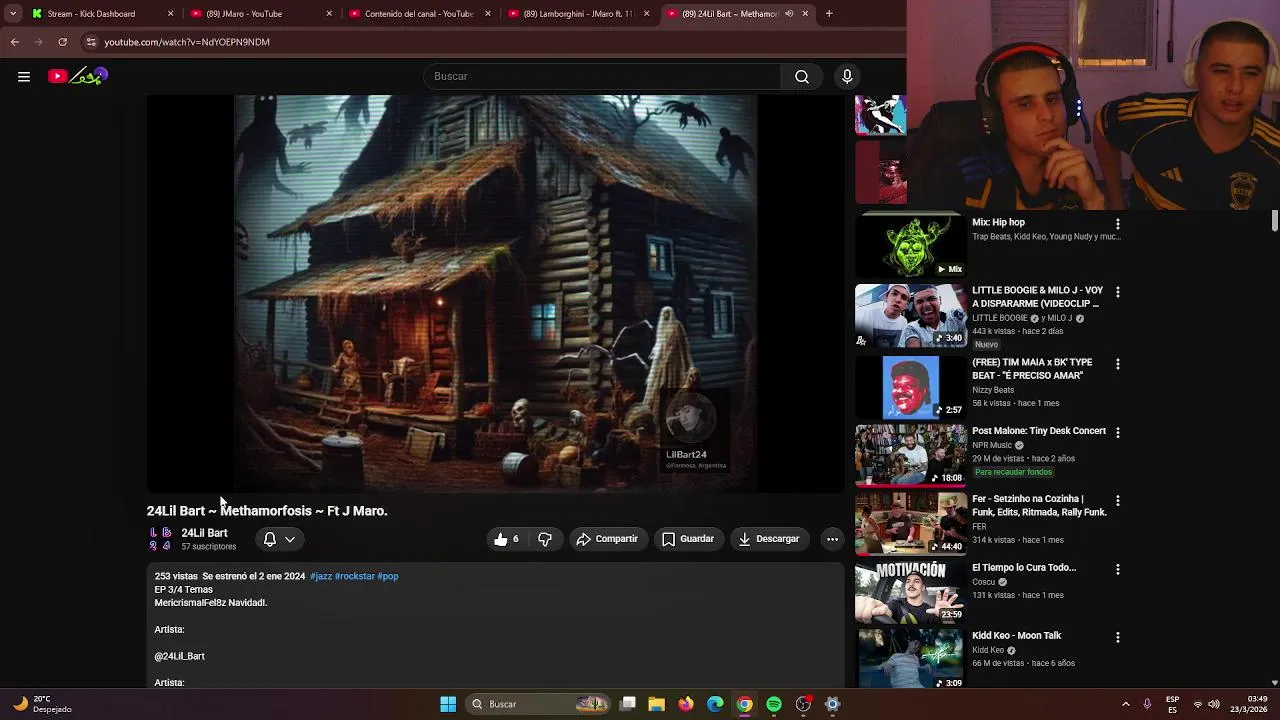Click the #jazz hashtag
This screenshot has width=1280, height=720.
point(321,576)
